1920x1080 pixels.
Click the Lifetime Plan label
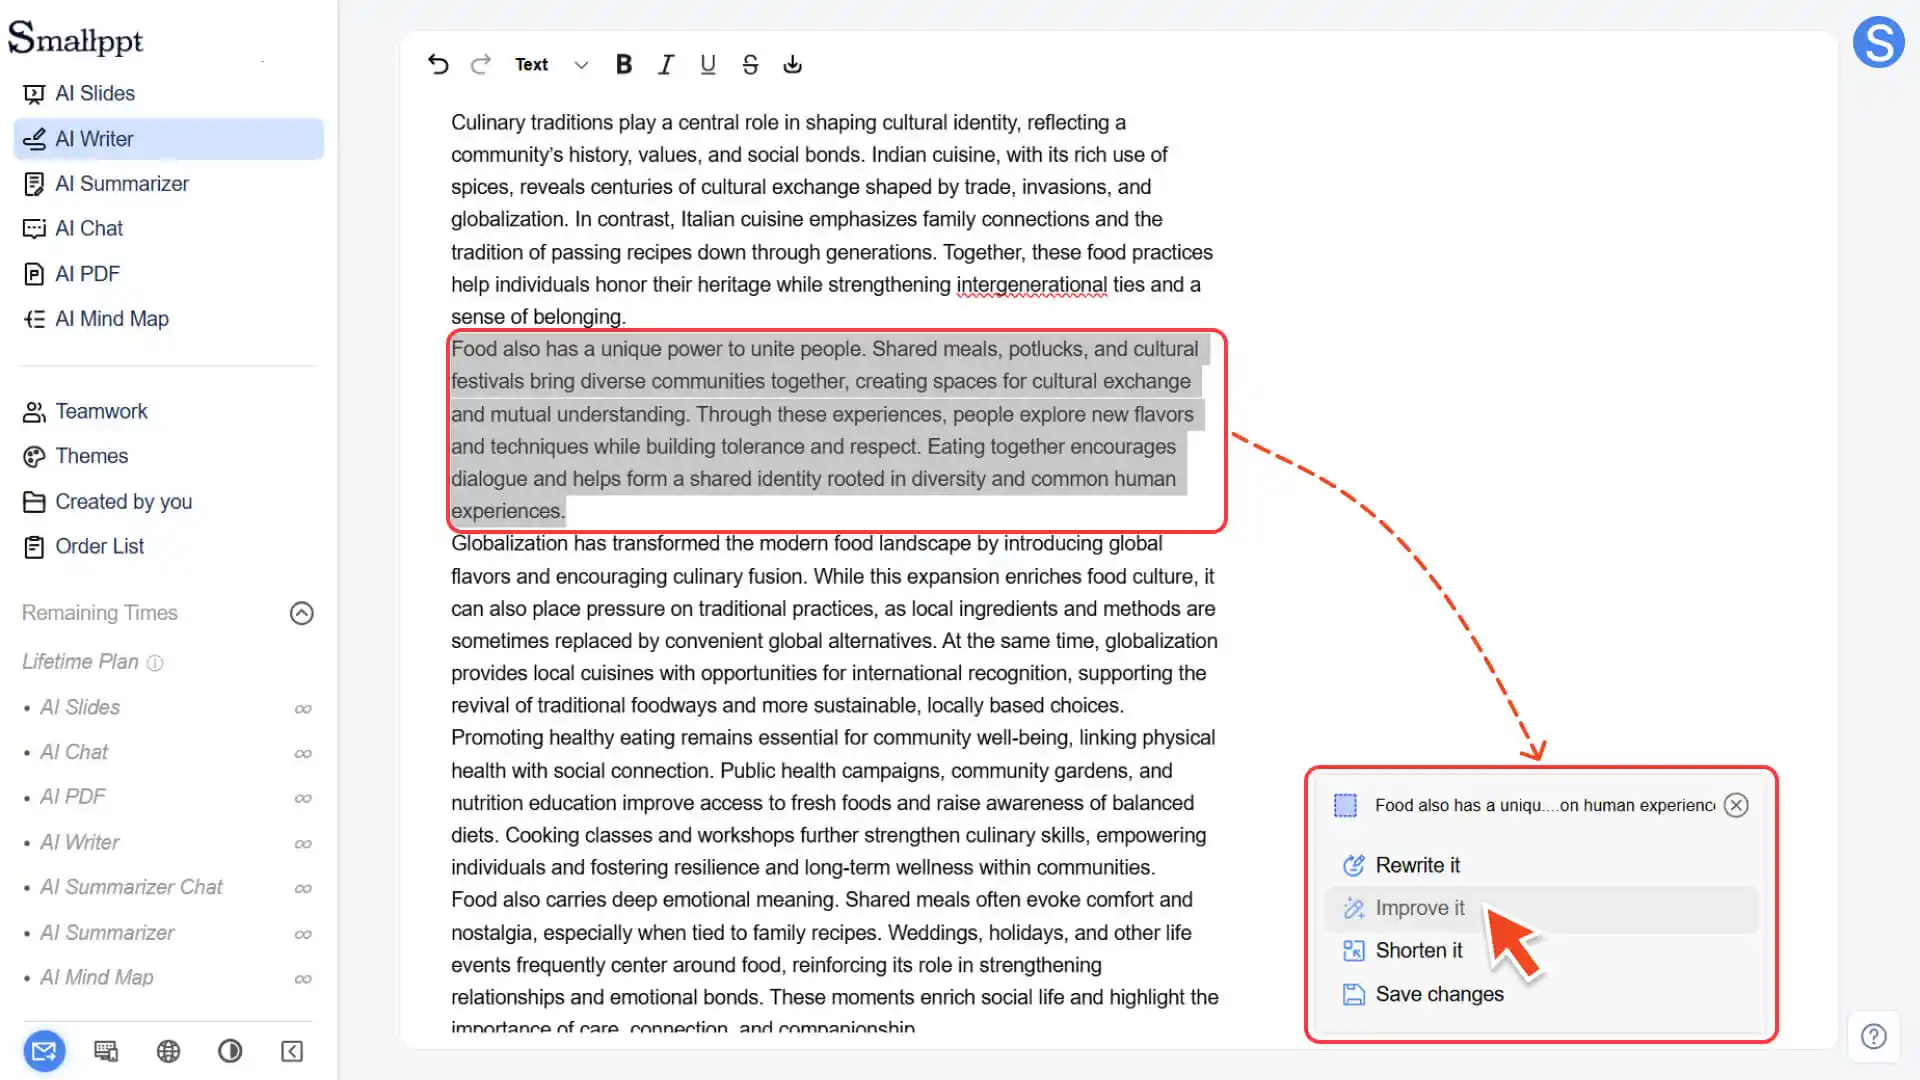[80, 662]
